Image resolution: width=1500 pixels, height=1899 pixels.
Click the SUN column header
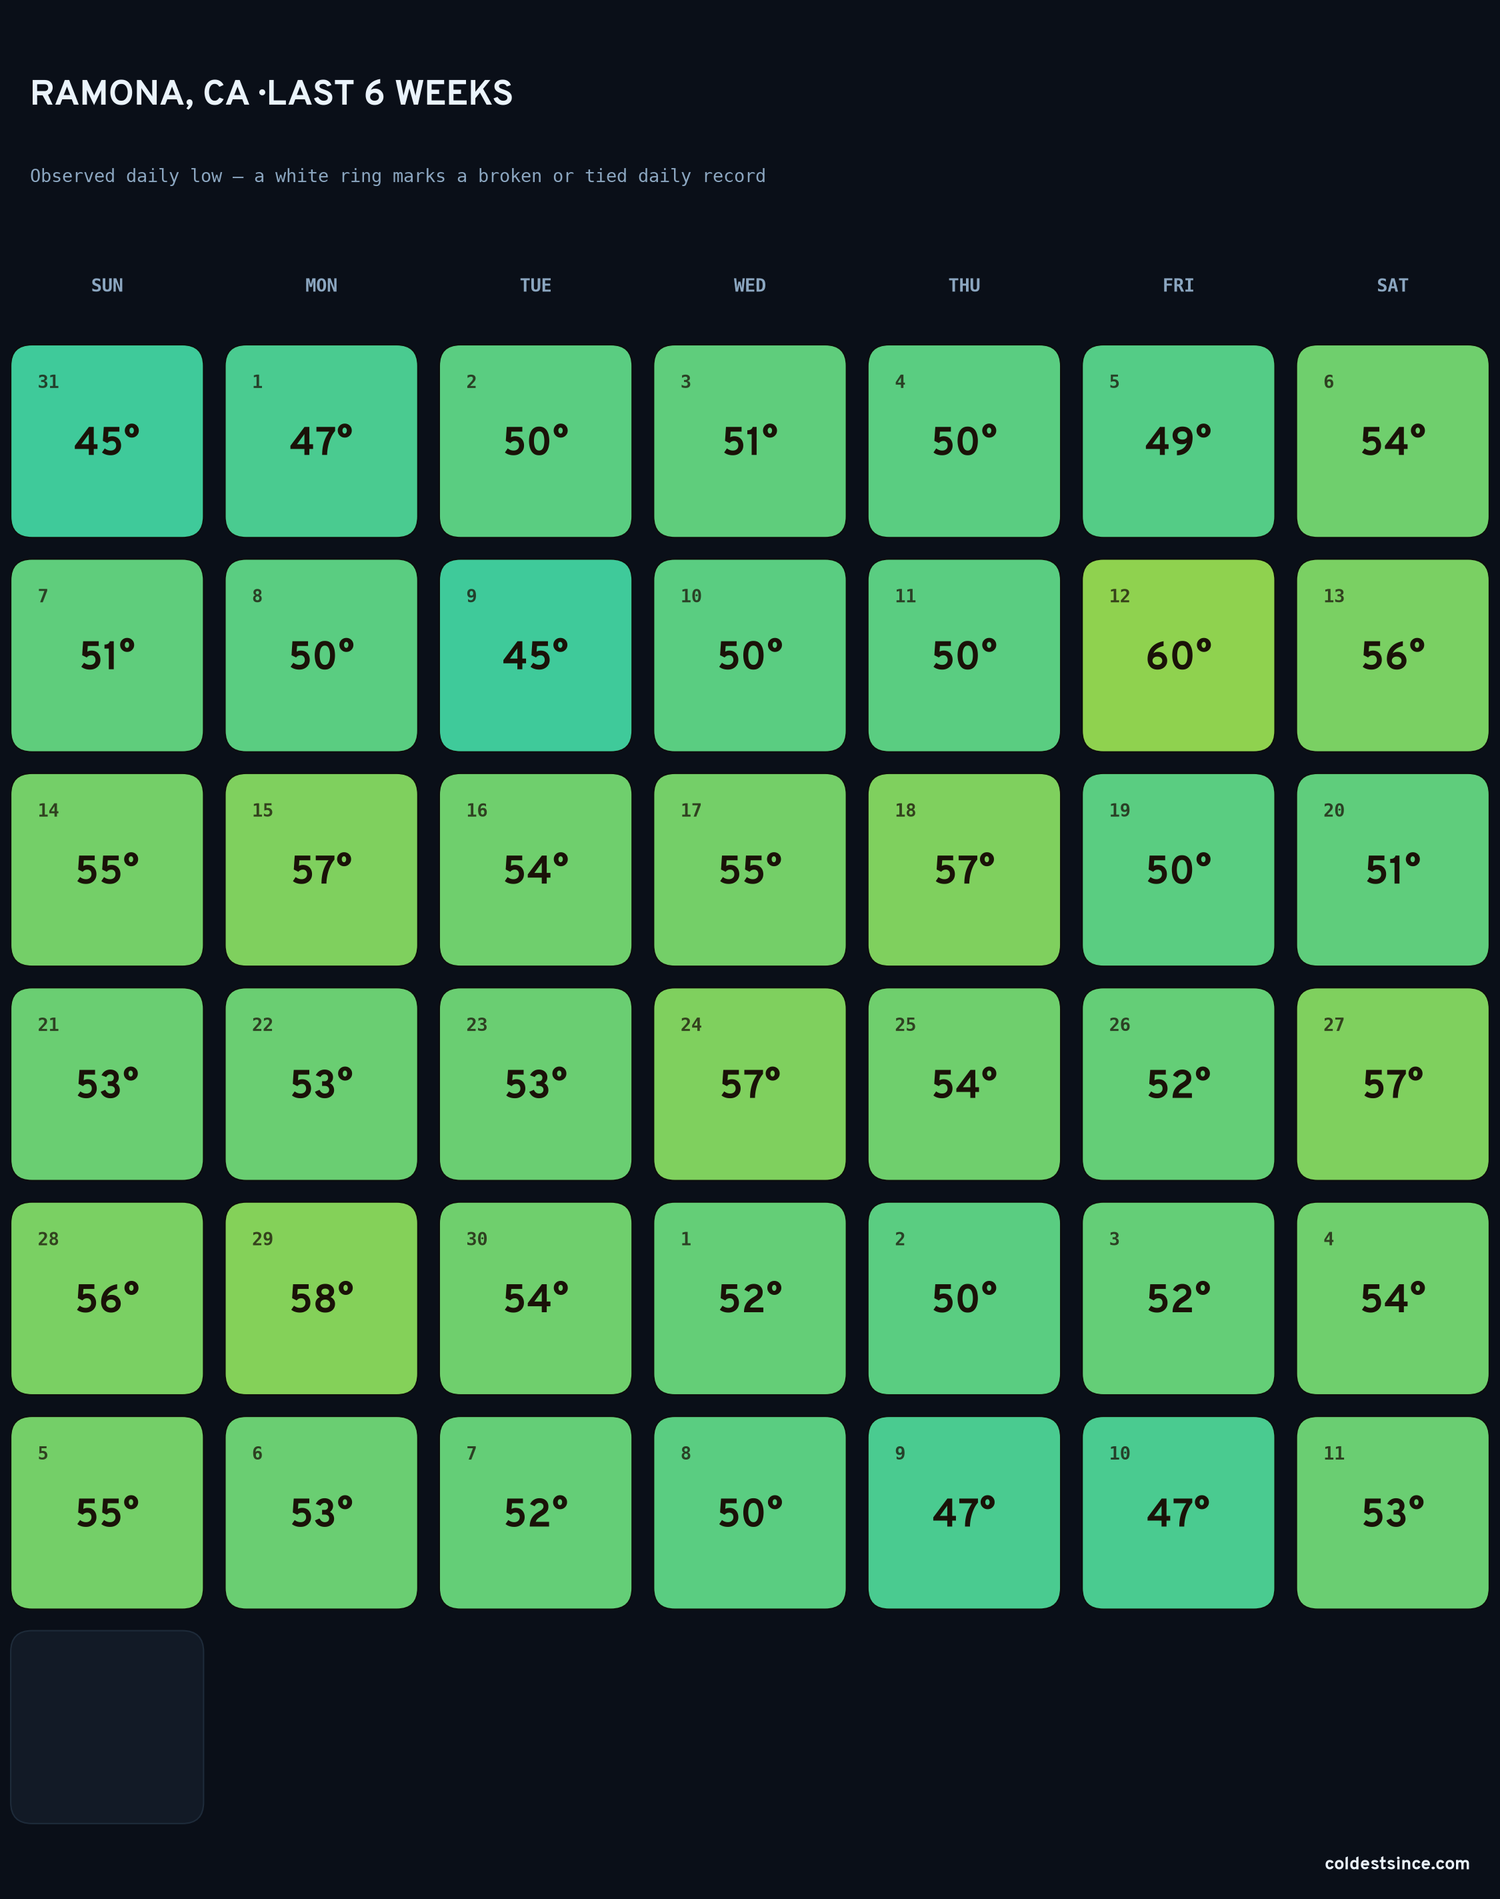tap(107, 285)
